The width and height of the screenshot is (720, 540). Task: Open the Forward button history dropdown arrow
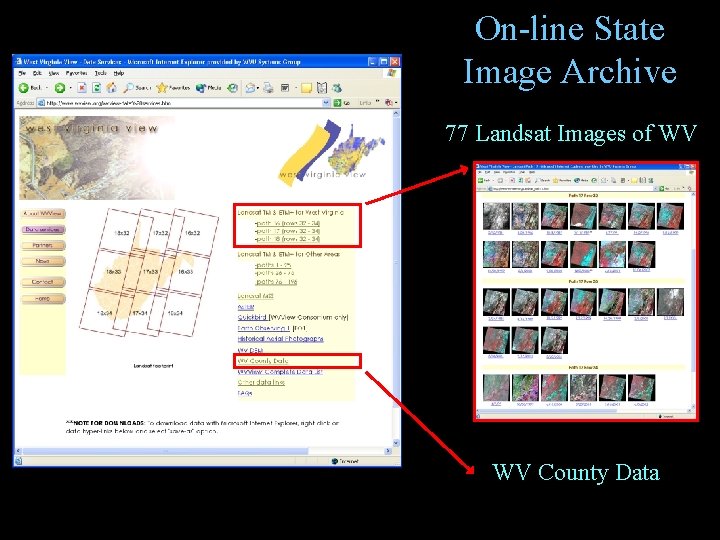pos(70,88)
